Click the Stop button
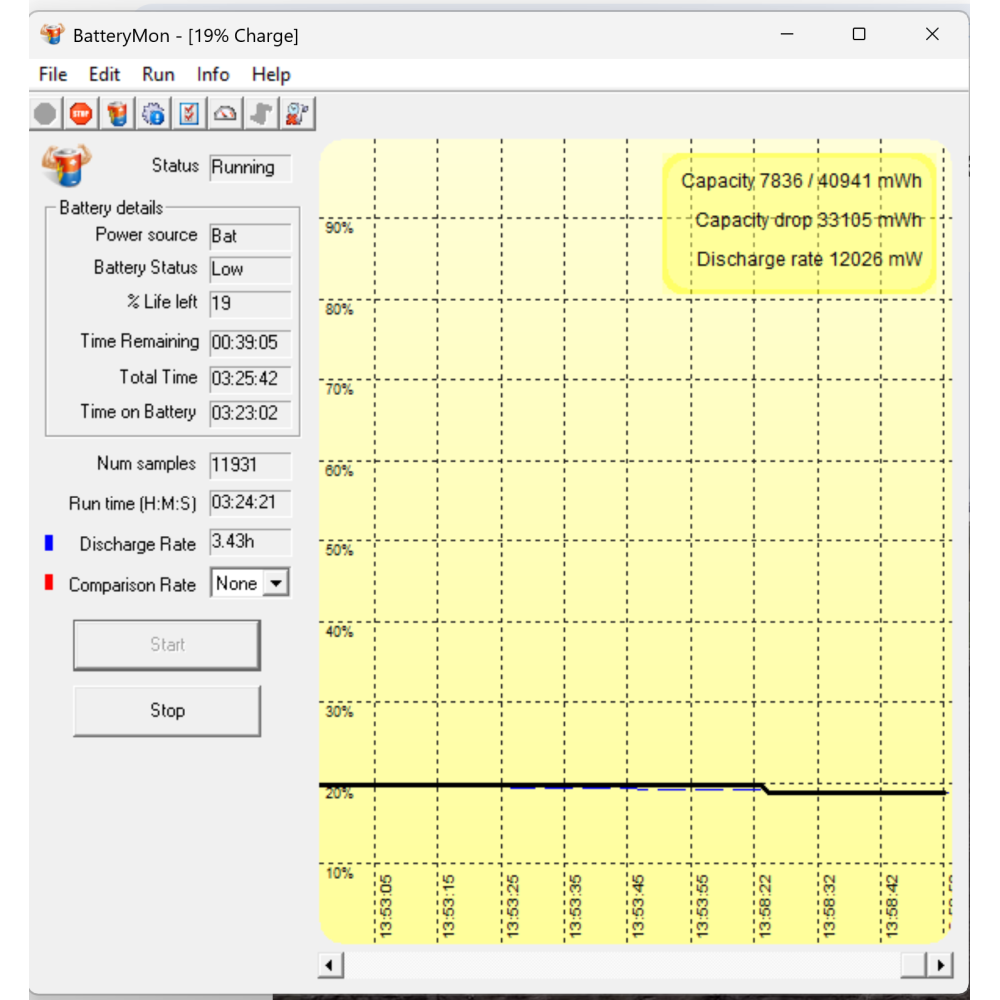 pos(167,710)
